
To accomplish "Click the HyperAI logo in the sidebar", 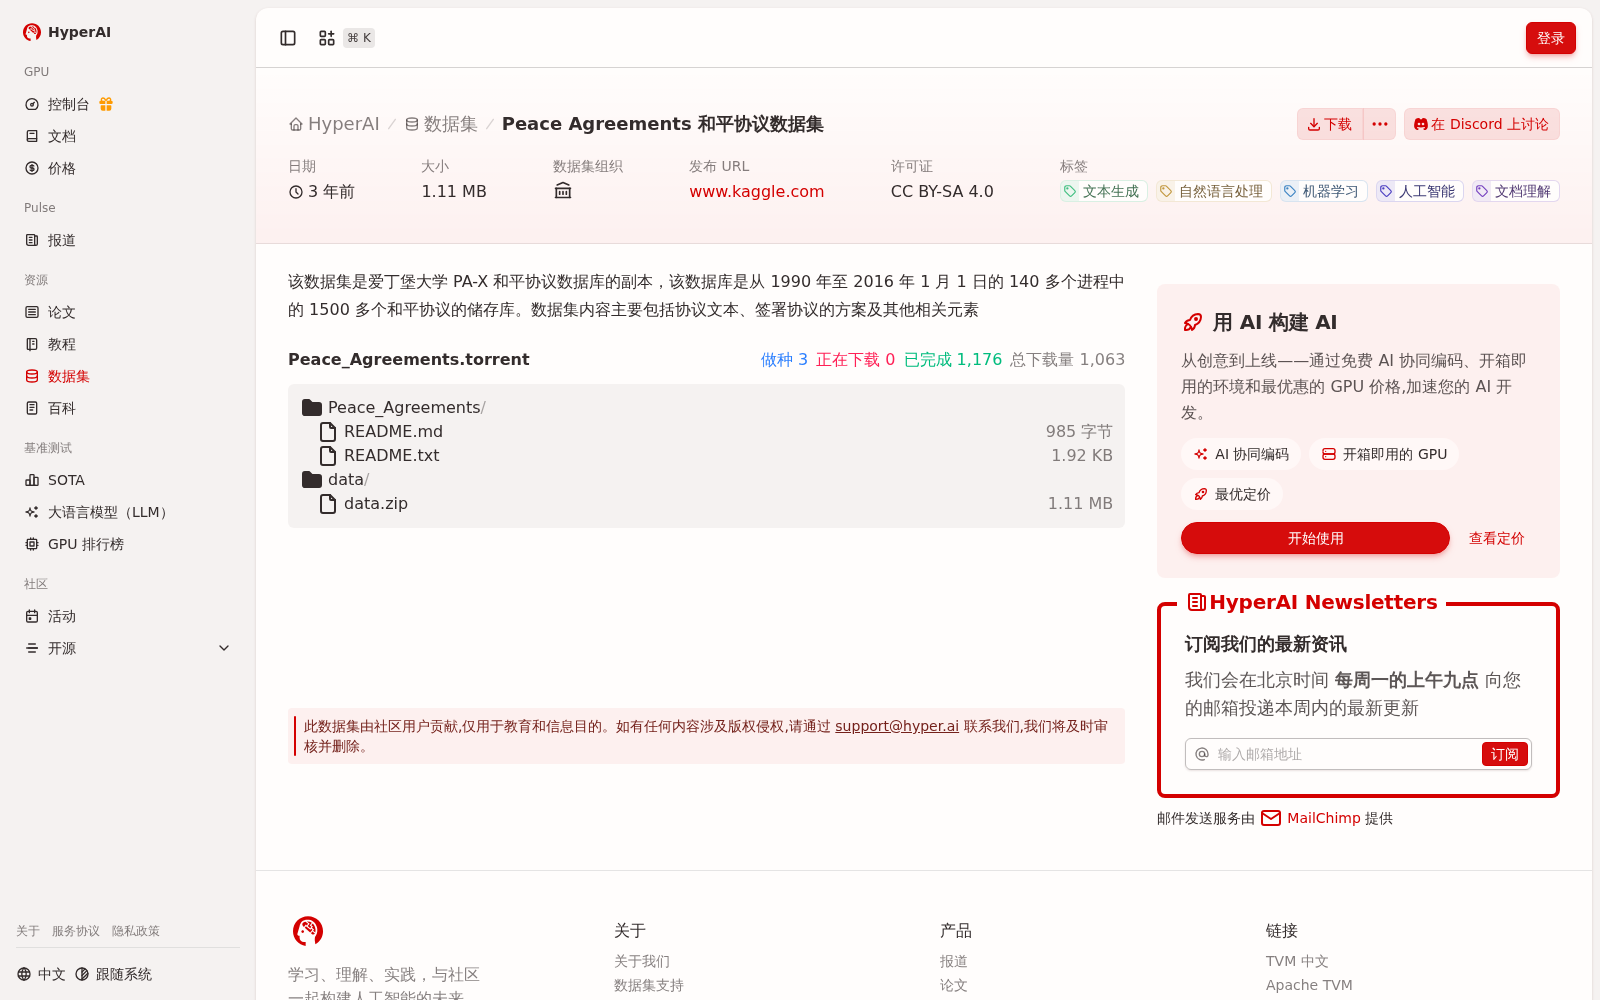I will (x=67, y=32).
